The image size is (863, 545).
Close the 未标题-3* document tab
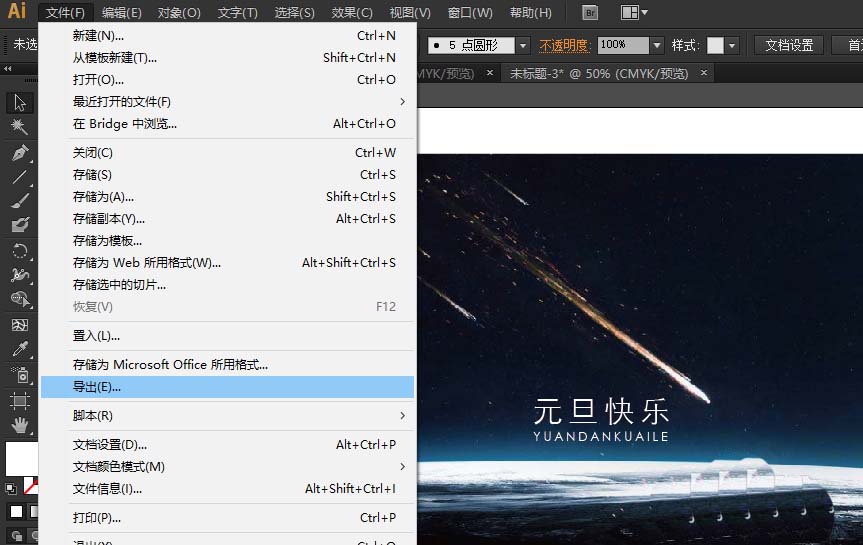point(703,72)
